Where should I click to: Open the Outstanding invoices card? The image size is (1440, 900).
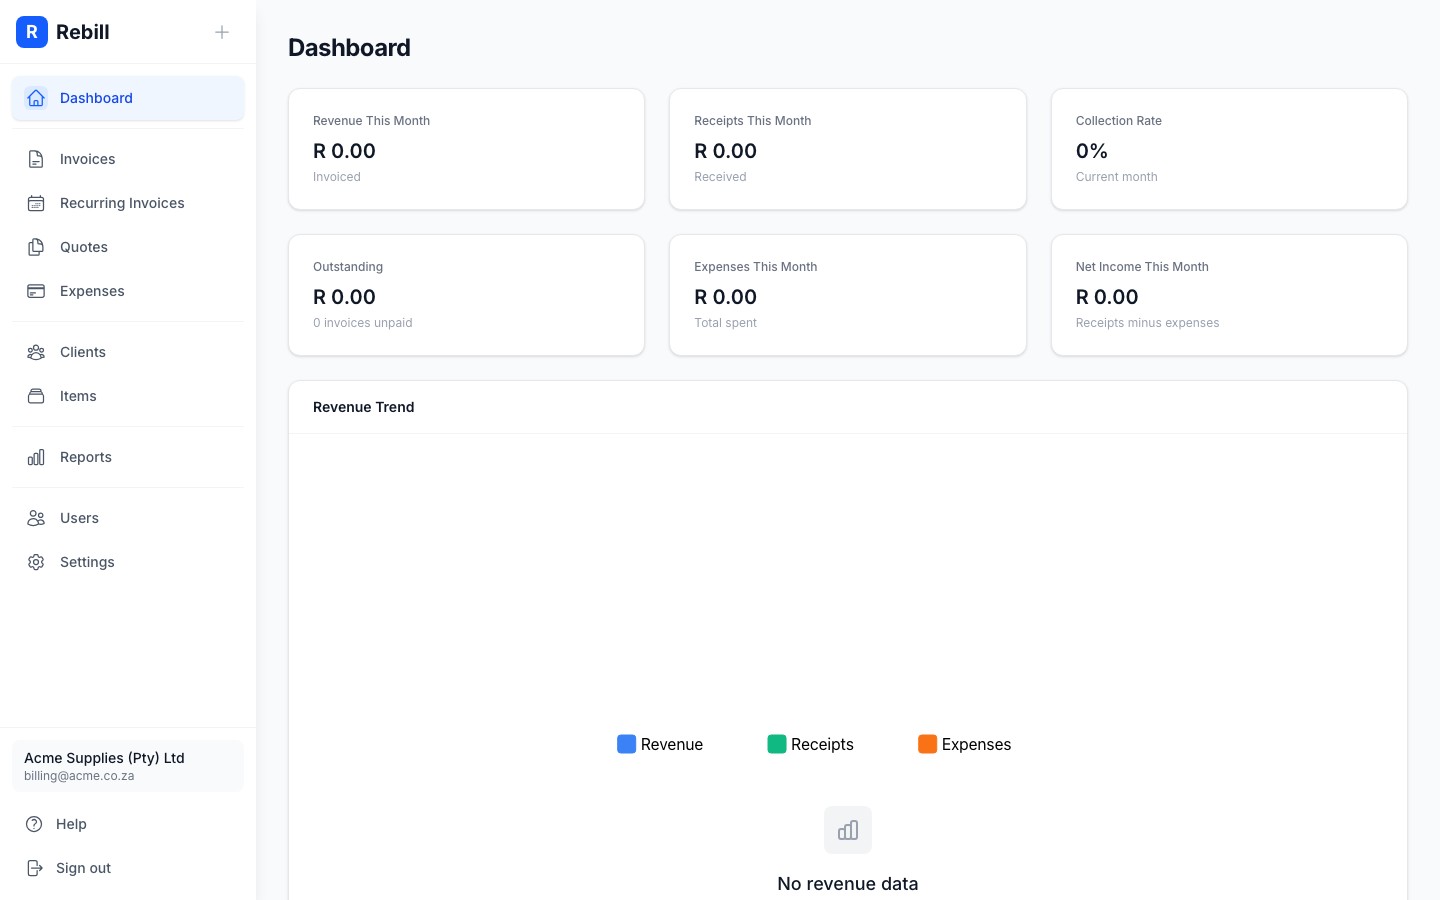466,295
